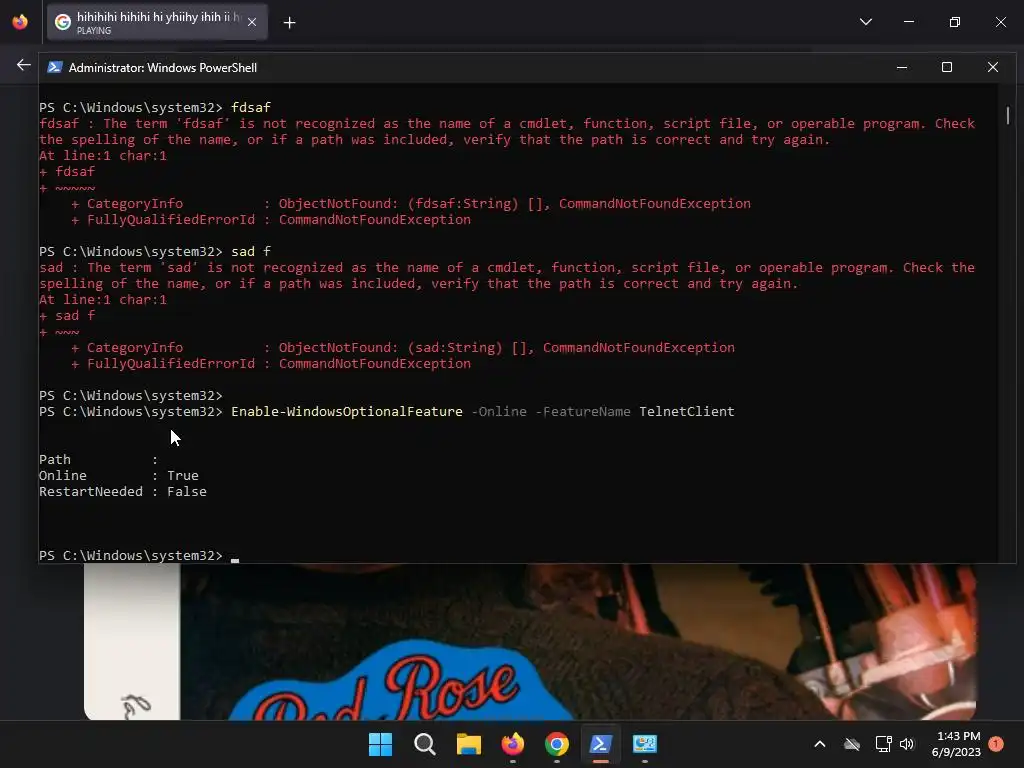Click the OneDrive cloud tray icon
Screen dimensions: 1024x768
pos(852,744)
